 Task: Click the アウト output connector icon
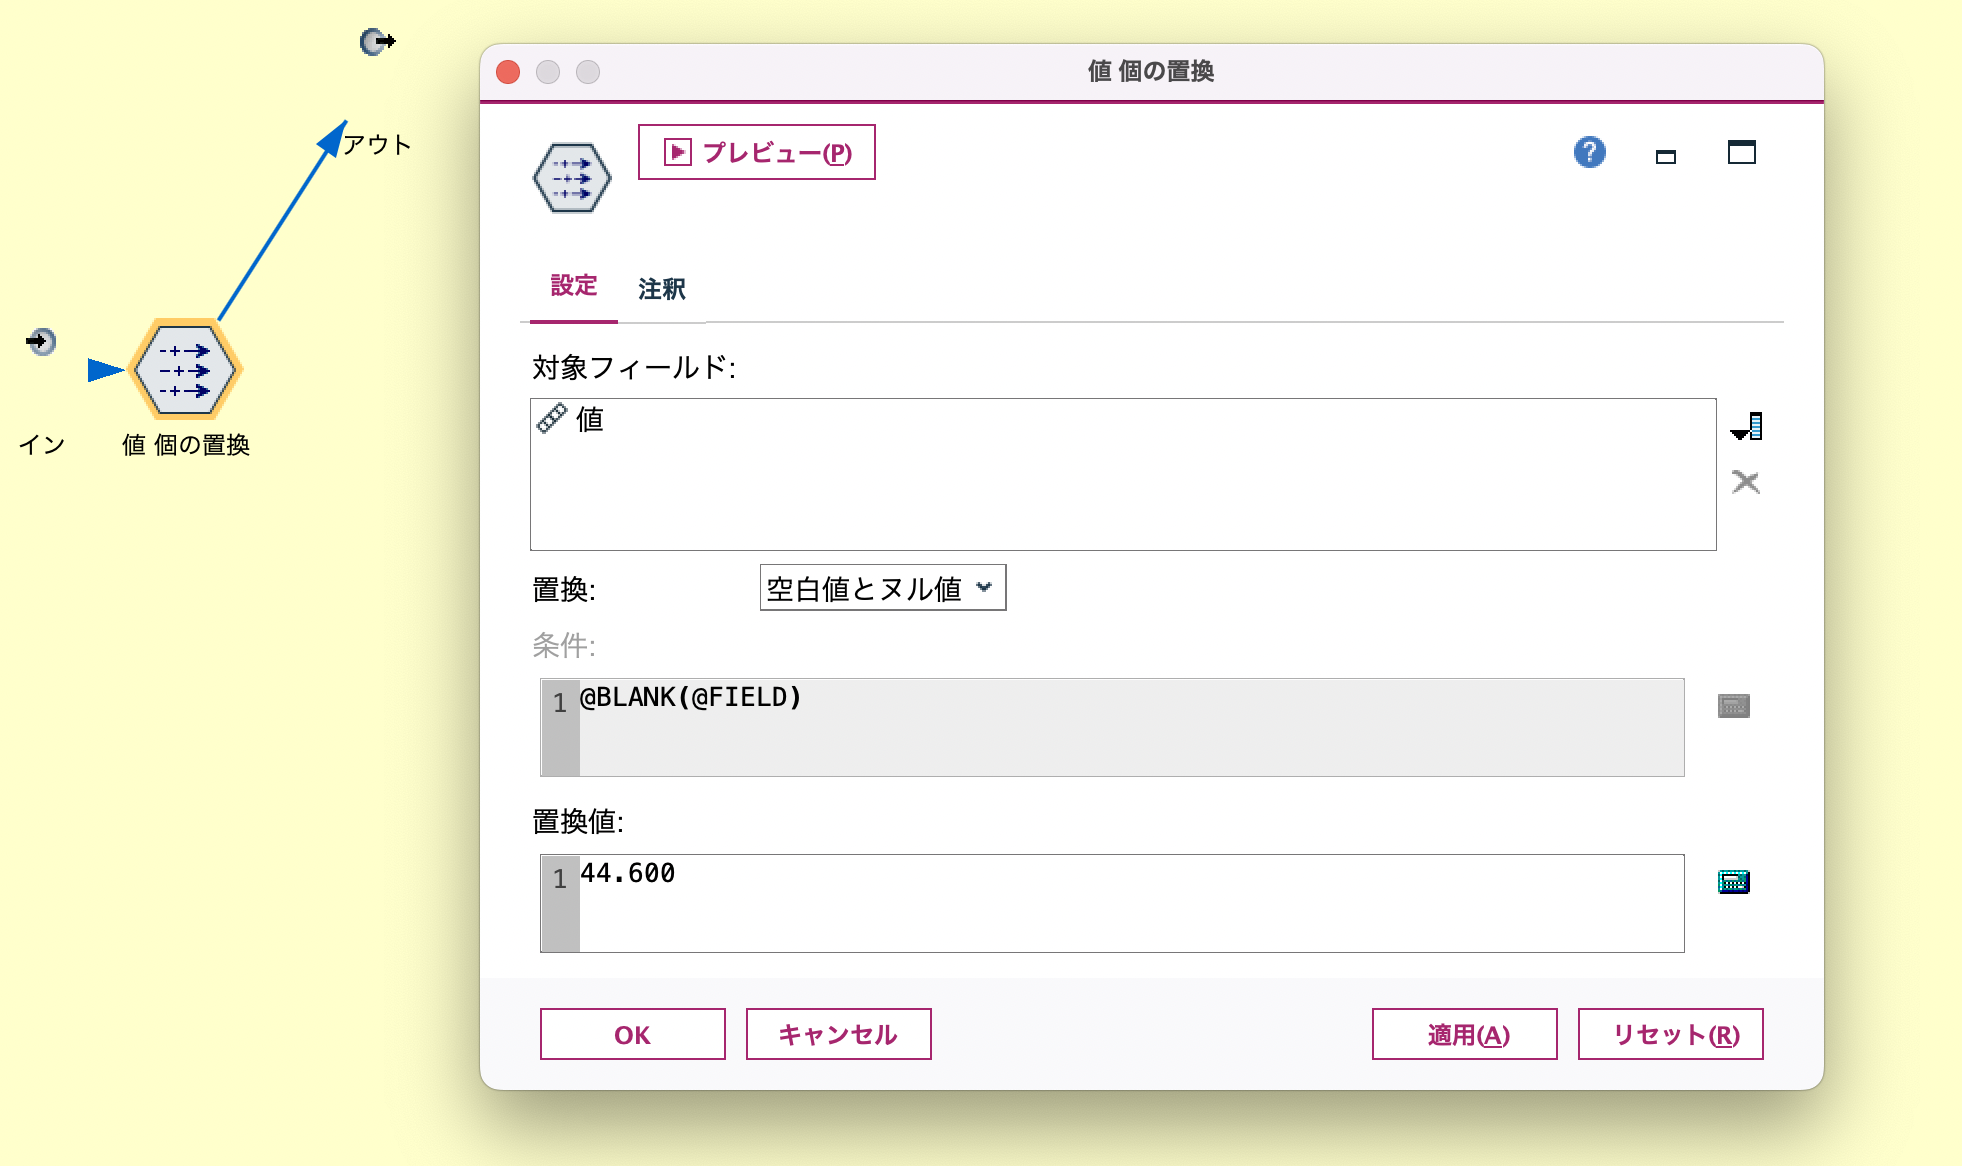[376, 42]
